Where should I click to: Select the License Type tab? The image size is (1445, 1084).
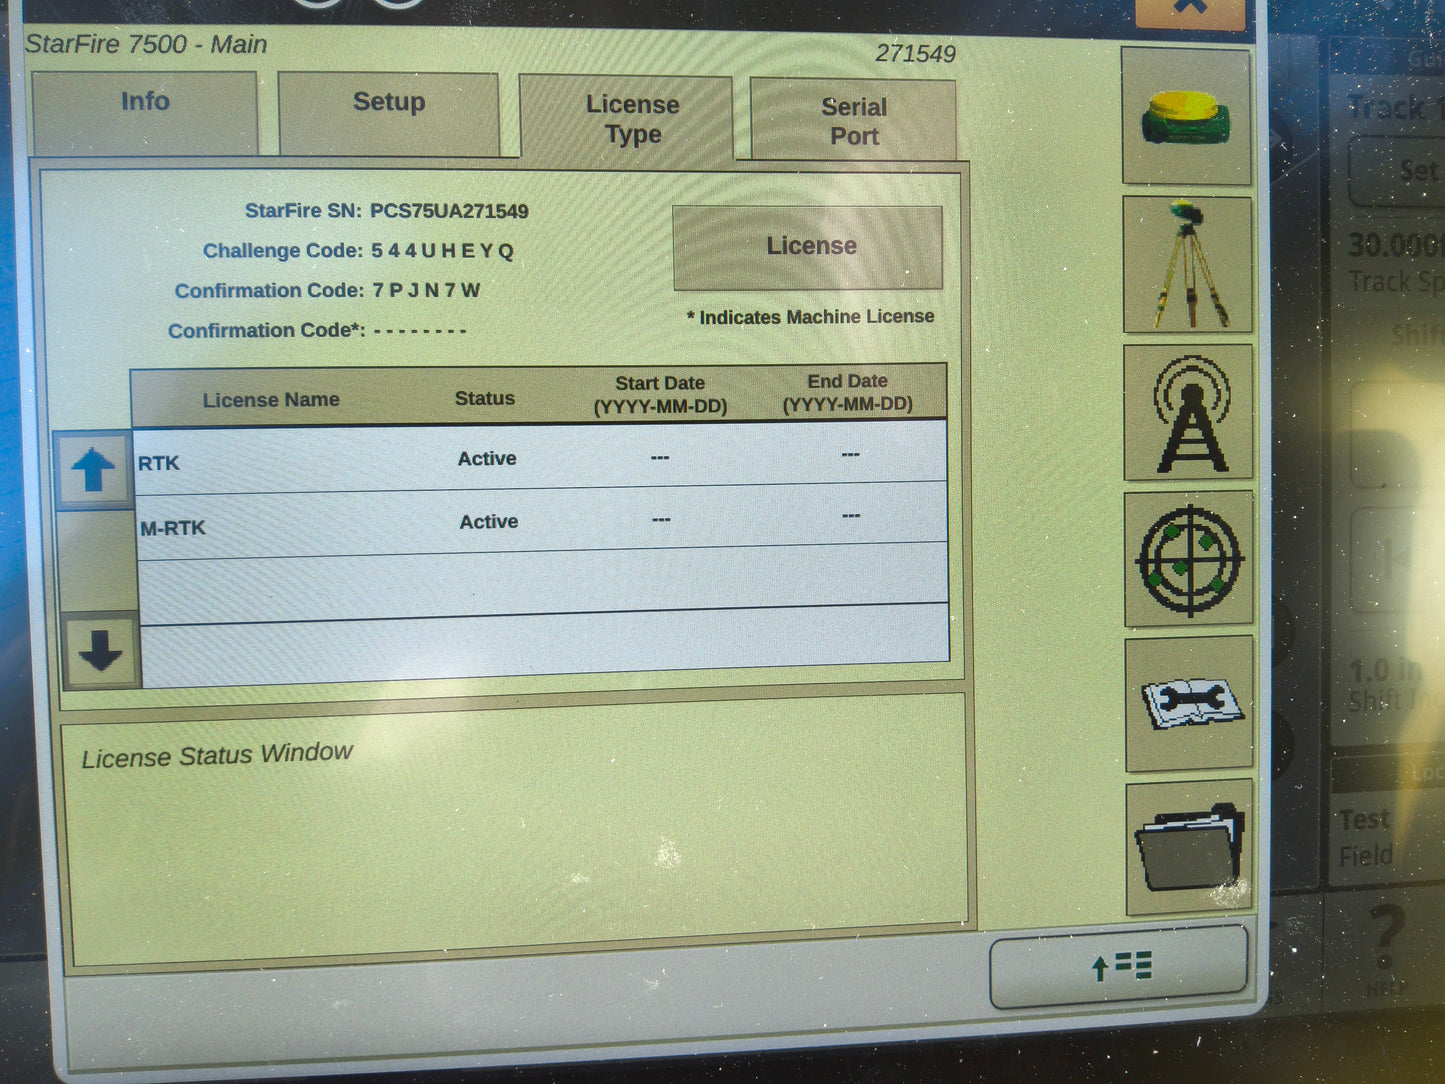pos(631,118)
